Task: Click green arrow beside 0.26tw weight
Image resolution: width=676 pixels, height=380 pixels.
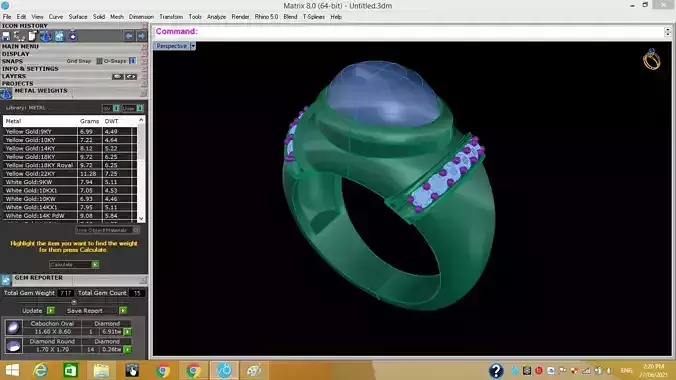Action: pyautogui.click(x=128, y=349)
